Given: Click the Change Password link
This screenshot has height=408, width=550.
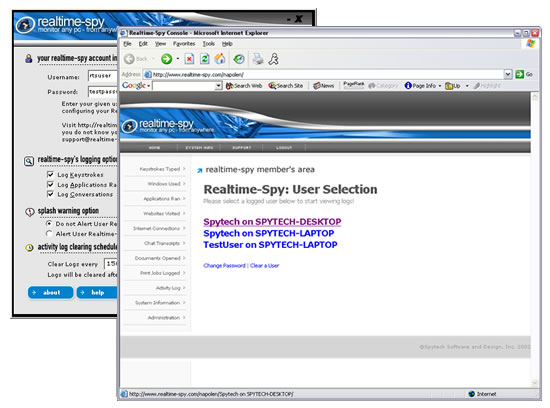Looking at the screenshot, I should 224,266.
